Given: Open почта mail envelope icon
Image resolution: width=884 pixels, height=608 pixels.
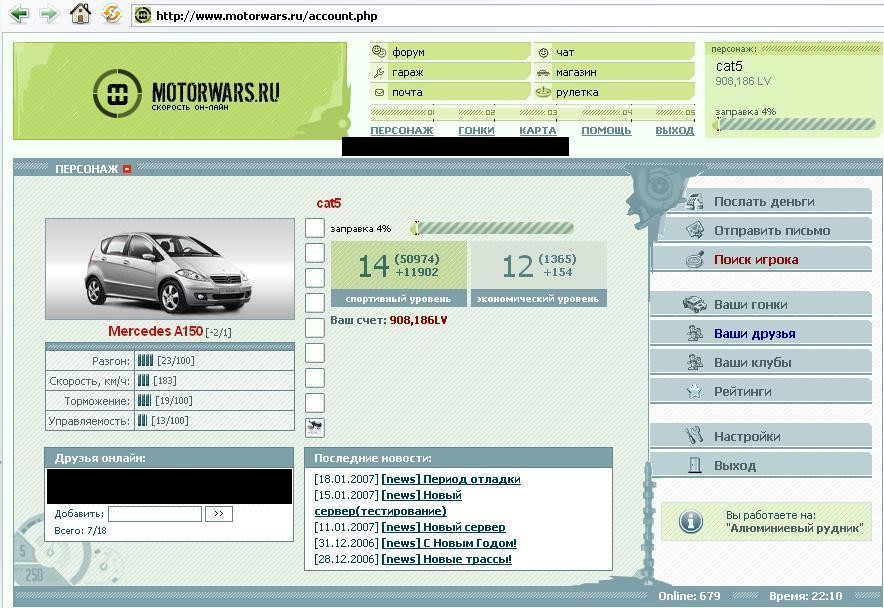Looking at the screenshot, I should pyautogui.click(x=379, y=92).
